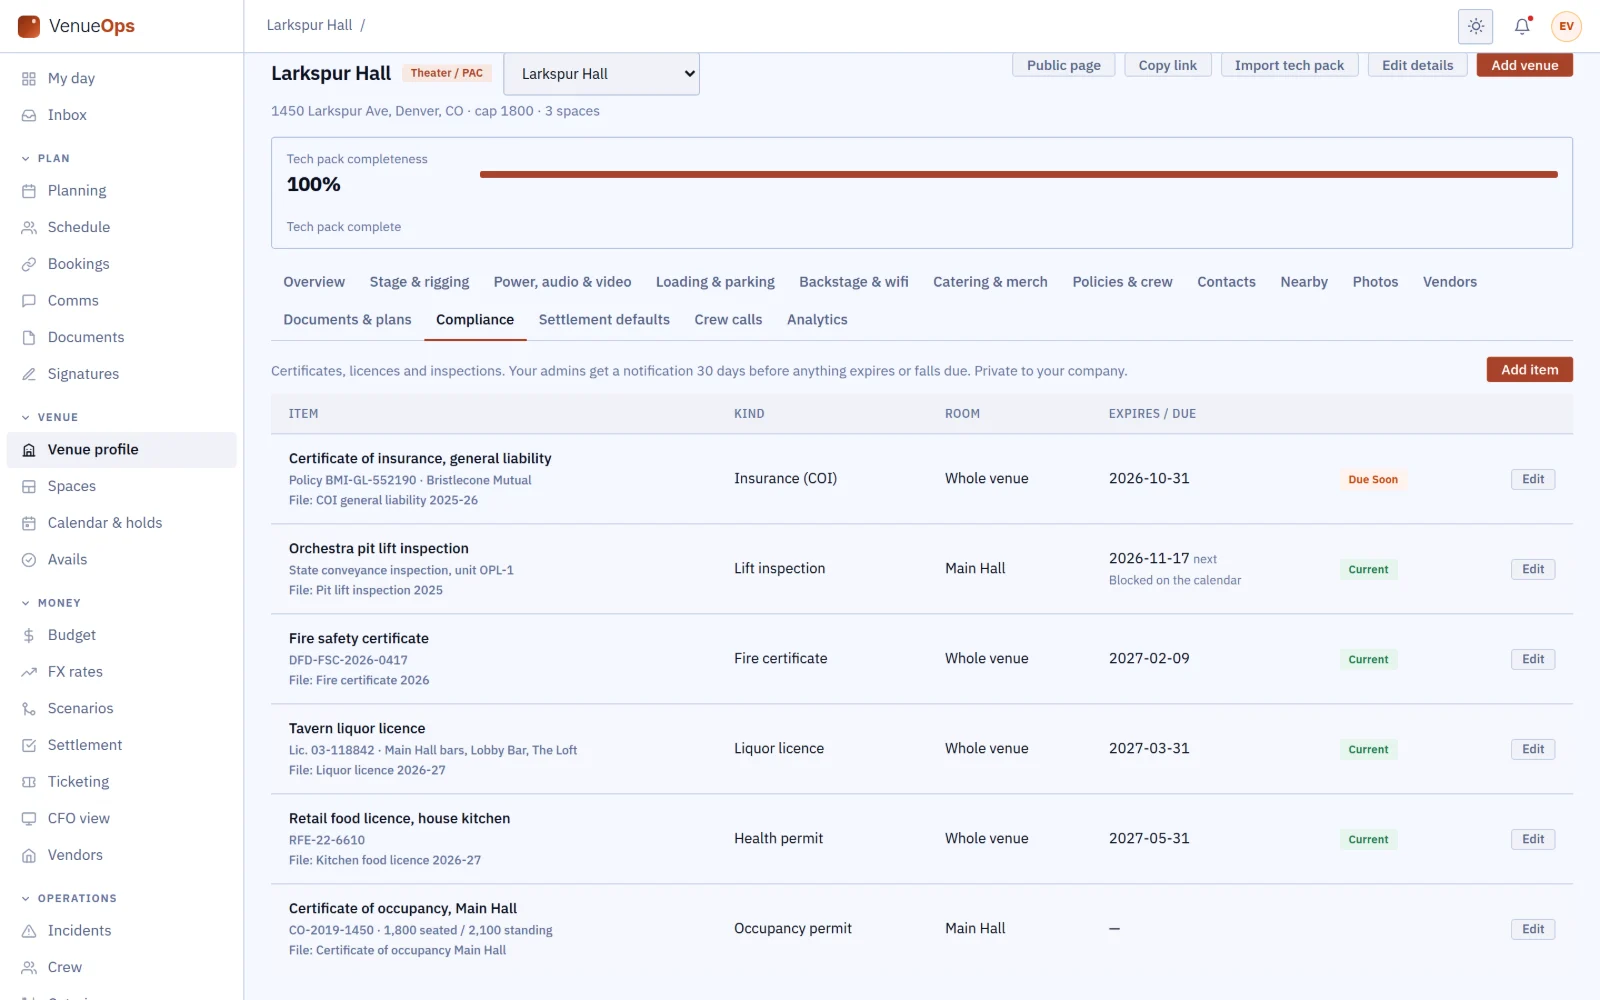Open the Analytics tab
The height and width of the screenshot is (1000, 1600).
817,320
